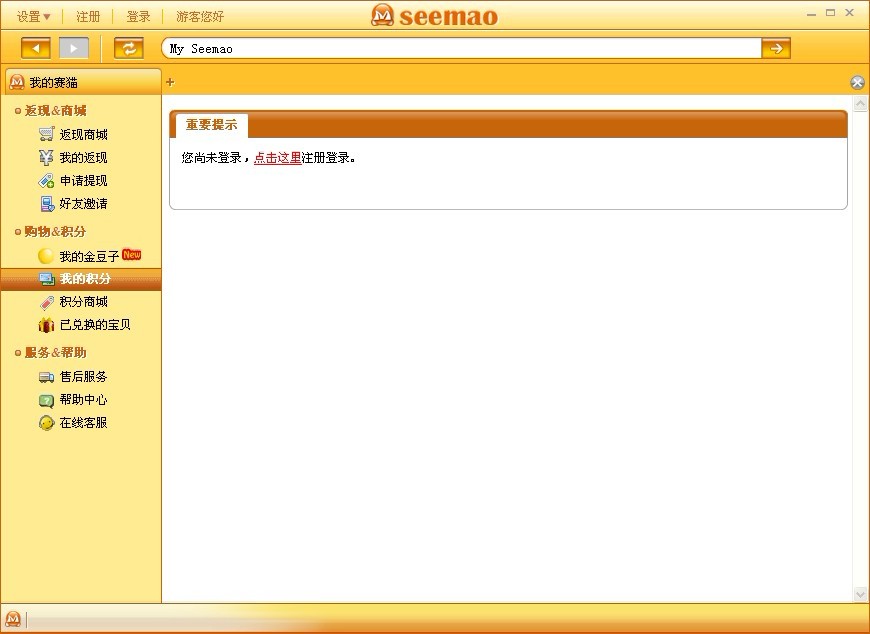Click the shopping cart icon for 返现商城
Screen dimensions: 870x634
tap(47, 134)
